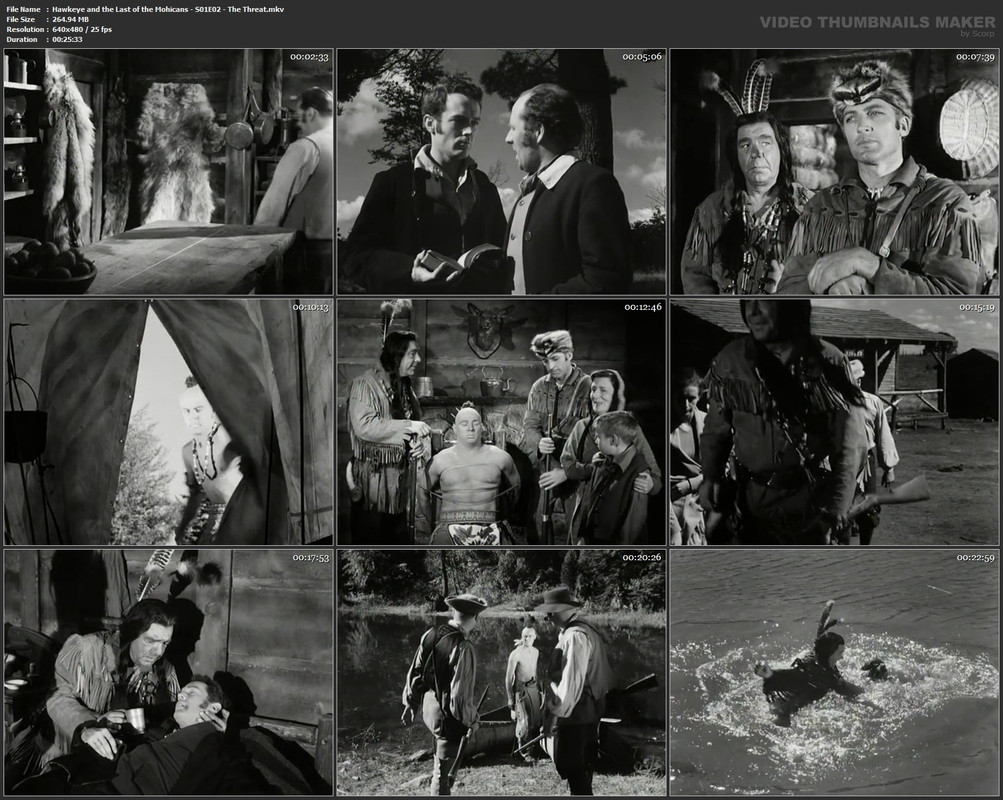
Task: Open the thumbnail at 00:12:46
Action: (x=502, y=422)
